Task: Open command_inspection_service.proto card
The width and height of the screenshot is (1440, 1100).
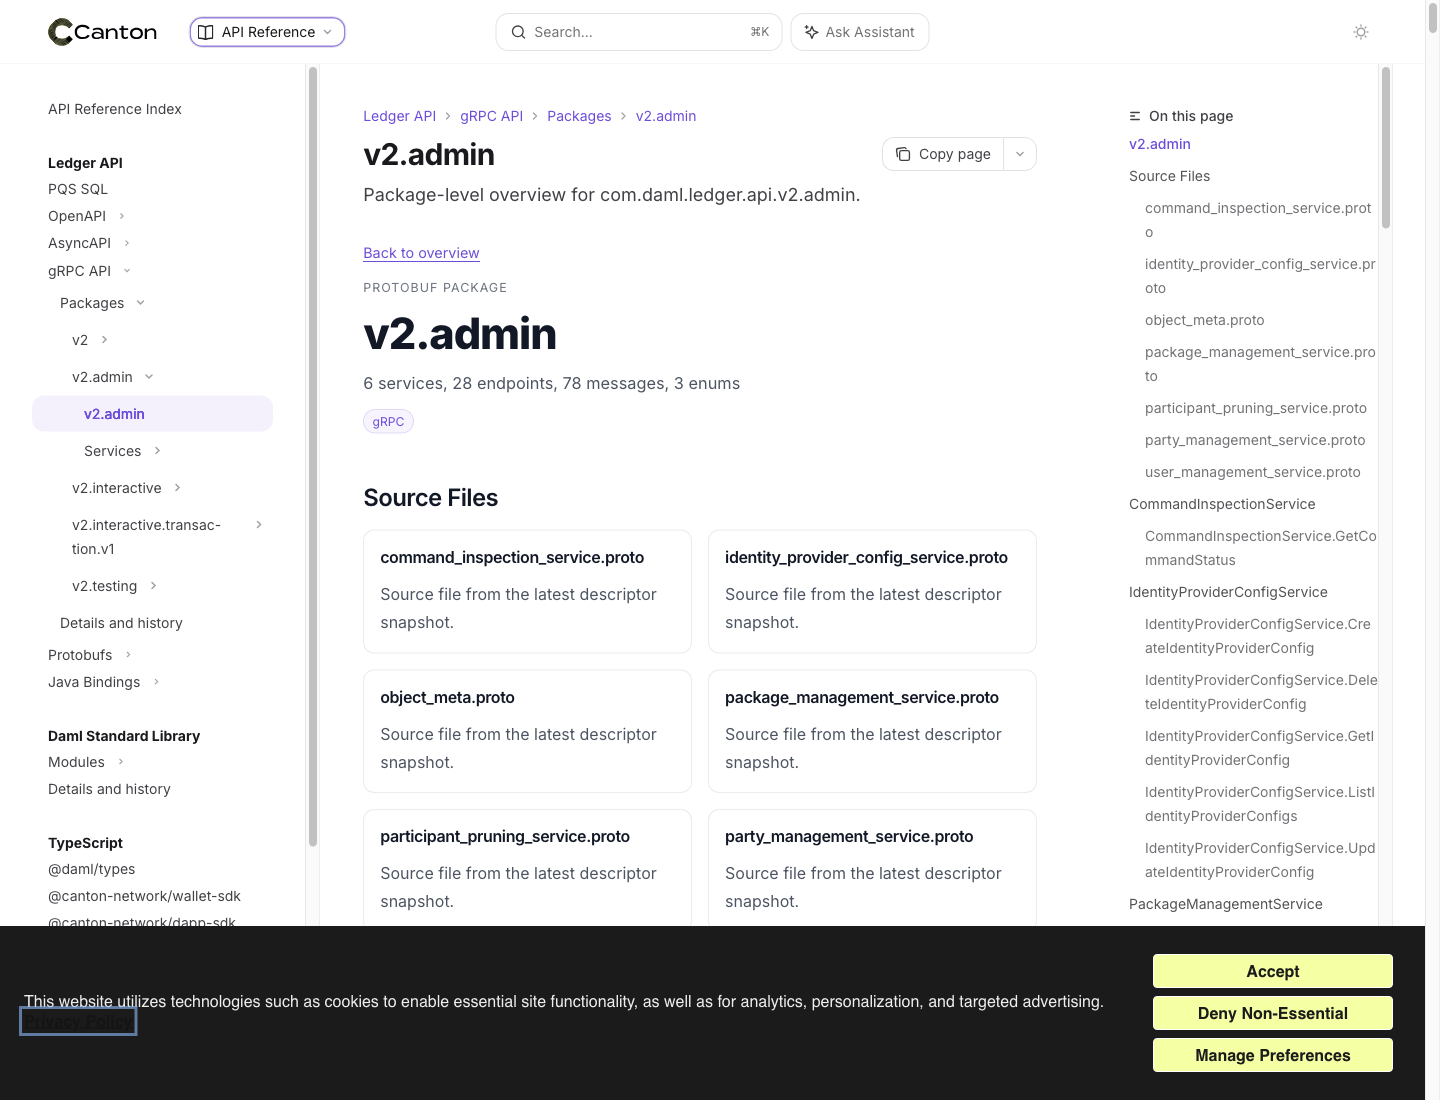Action: [x=527, y=591]
